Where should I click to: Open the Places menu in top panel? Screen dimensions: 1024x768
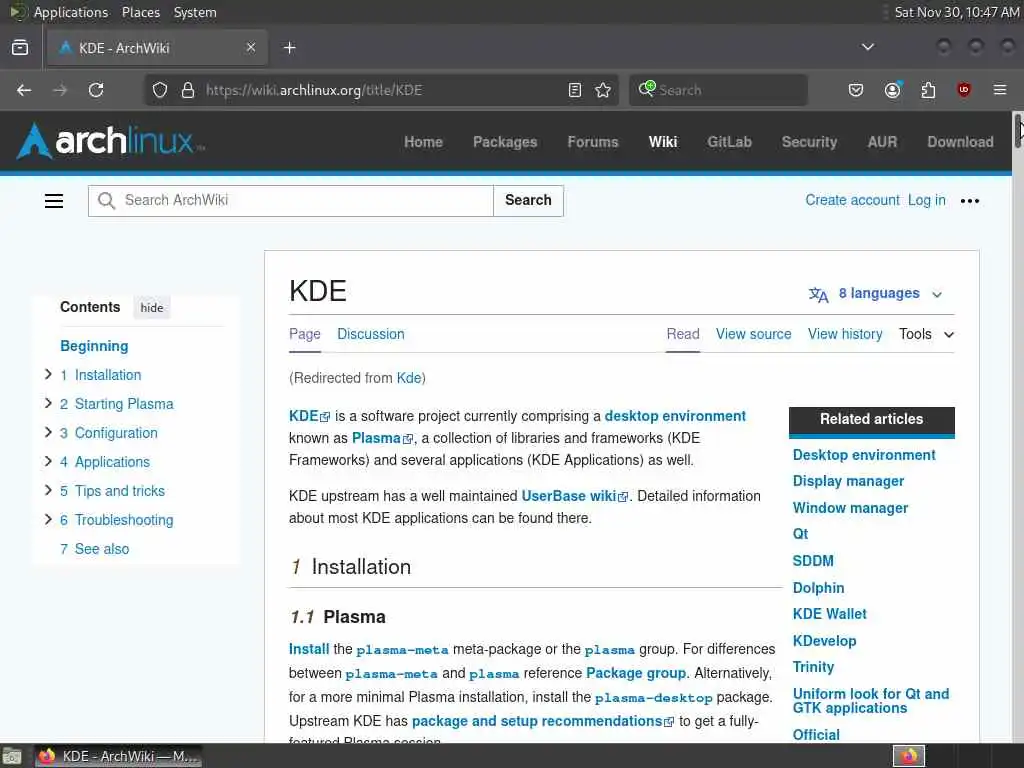pos(140,12)
